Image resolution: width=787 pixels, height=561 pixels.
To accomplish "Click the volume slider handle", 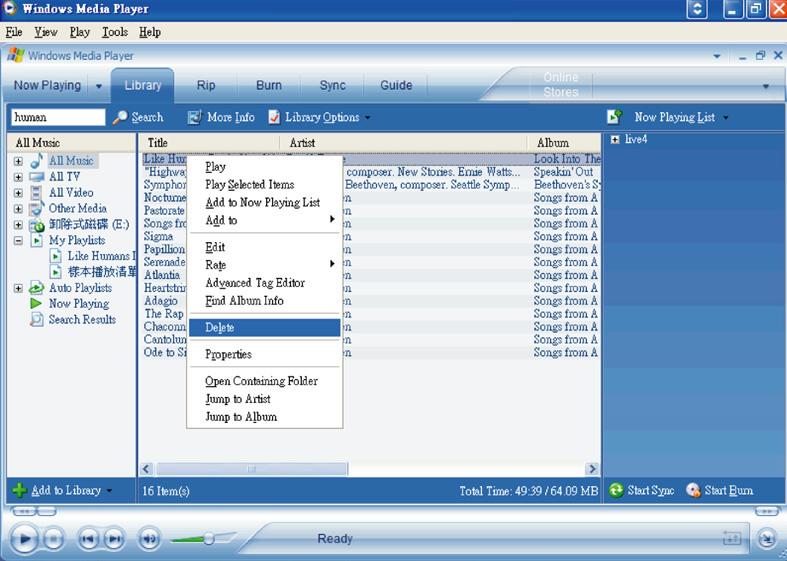I will 208,539.
